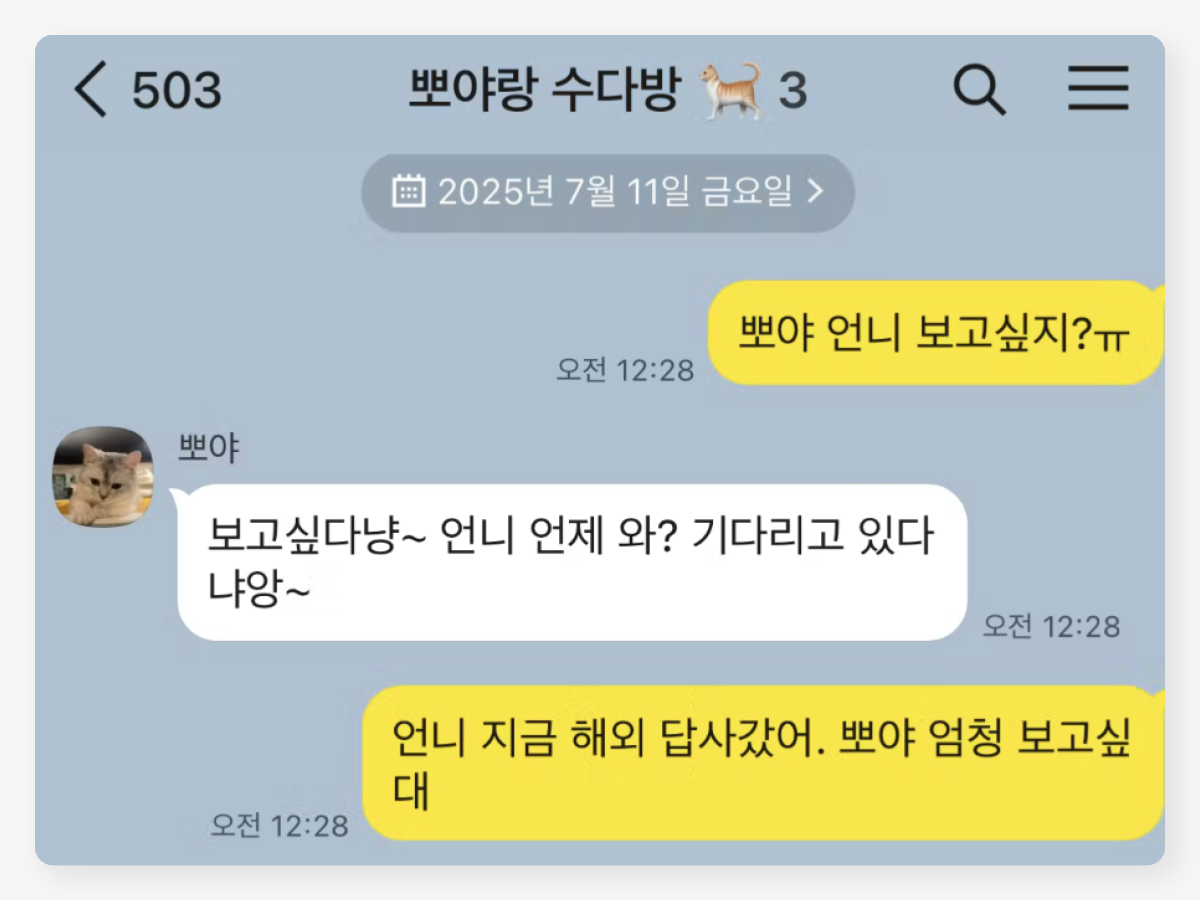The image size is (1200, 900).
Task: Click timestamp beside 해외 답사갔어 message
Action: tap(279, 825)
